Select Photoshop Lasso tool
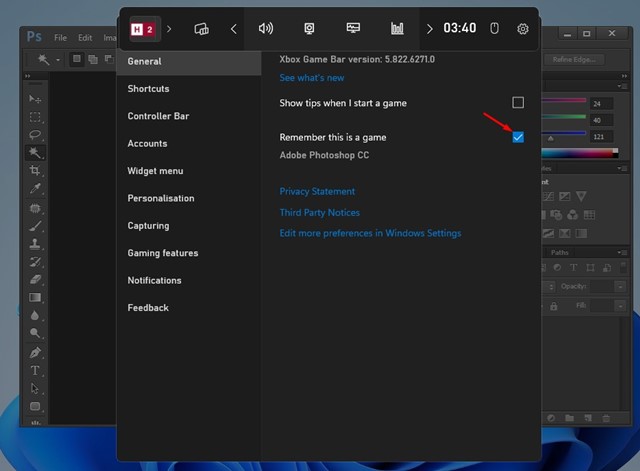Viewport: 640px width, 471px height. pos(35,135)
